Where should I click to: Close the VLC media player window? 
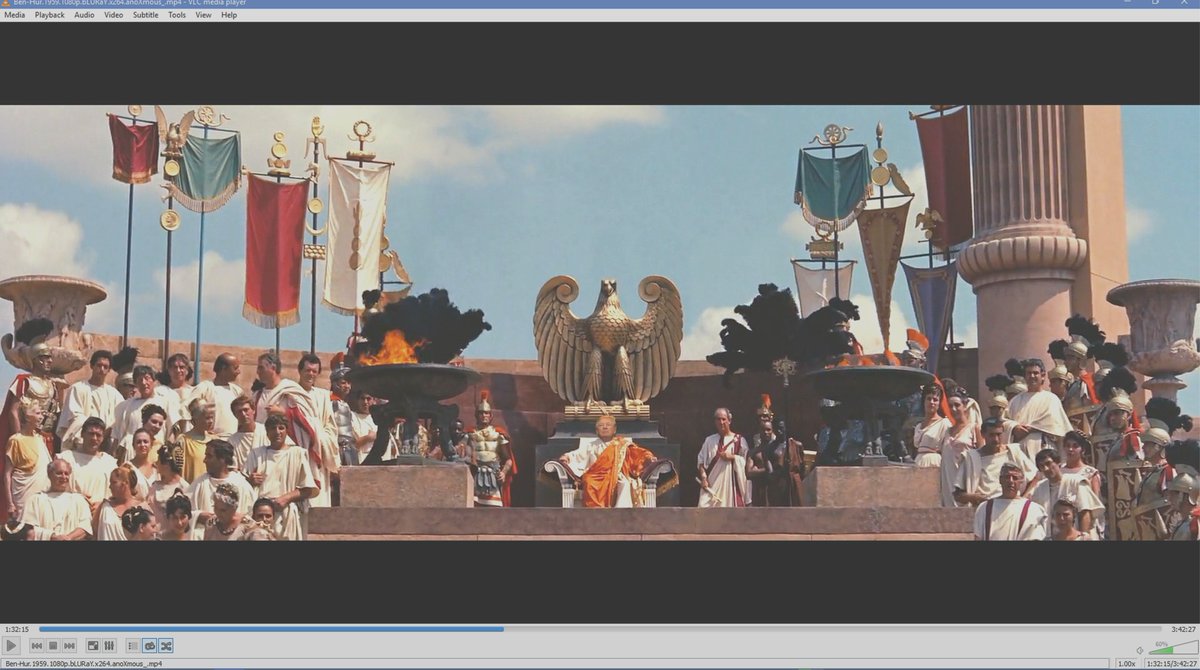click(x=1186, y=3)
